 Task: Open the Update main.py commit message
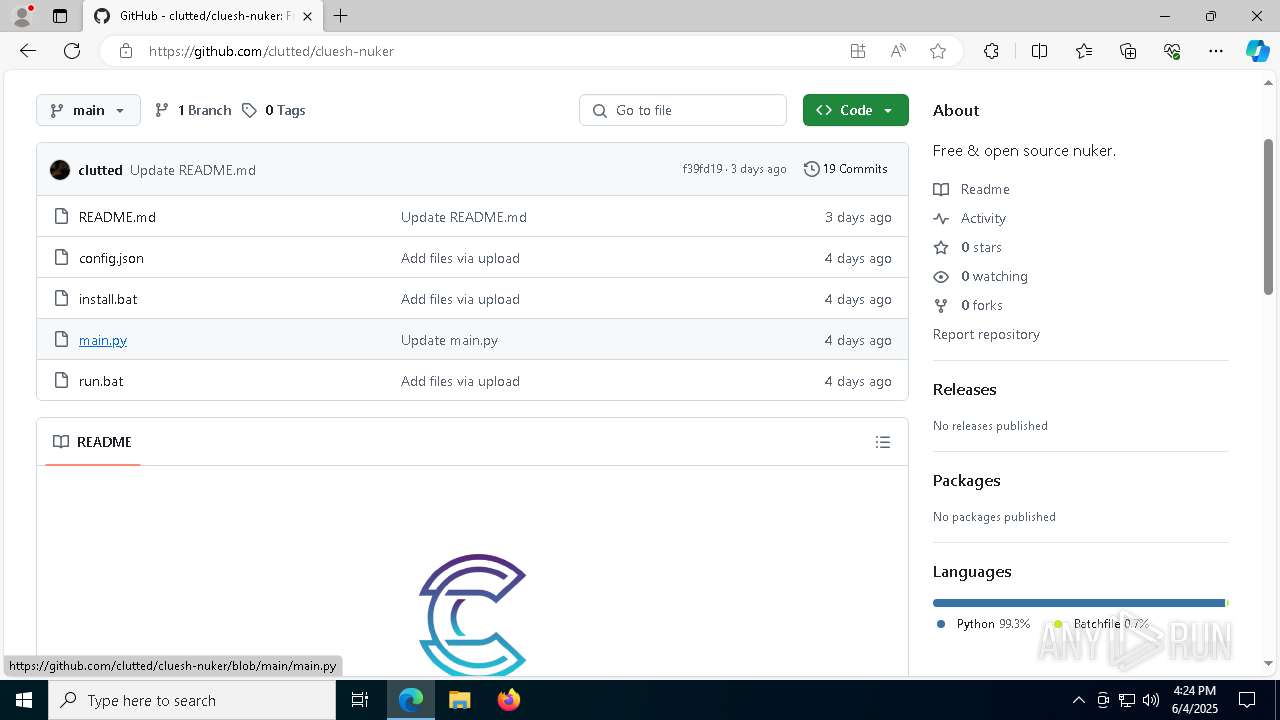pos(449,340)
